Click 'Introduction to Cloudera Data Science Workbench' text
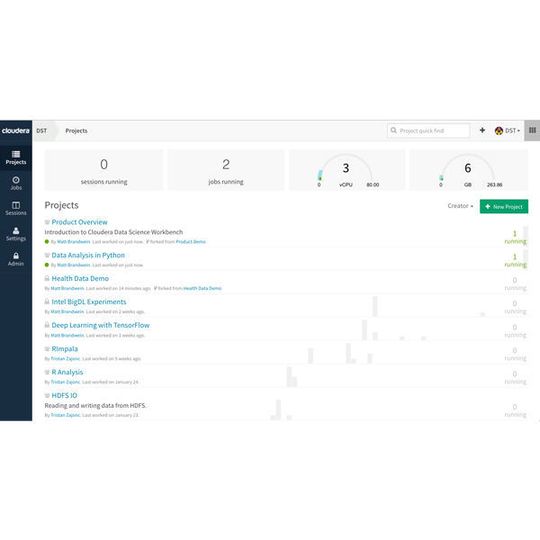 (114, 232)
